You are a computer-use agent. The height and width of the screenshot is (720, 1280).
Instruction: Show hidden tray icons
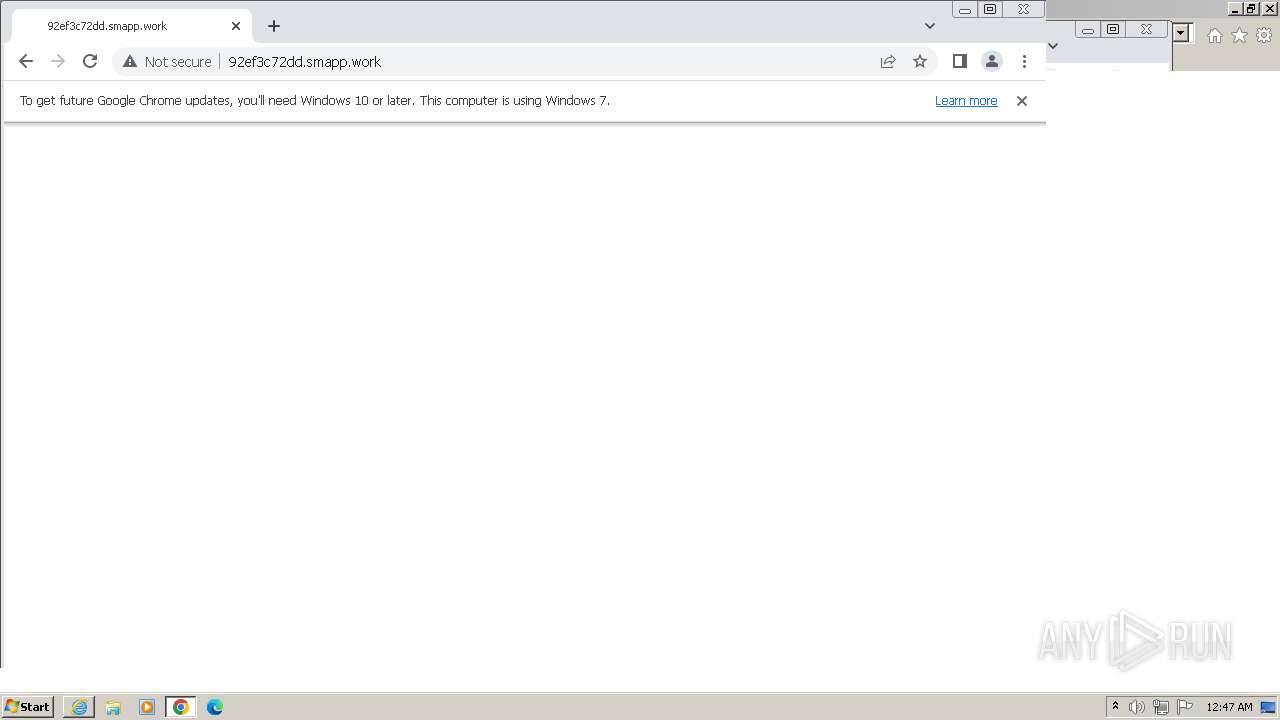(1116, 707)
